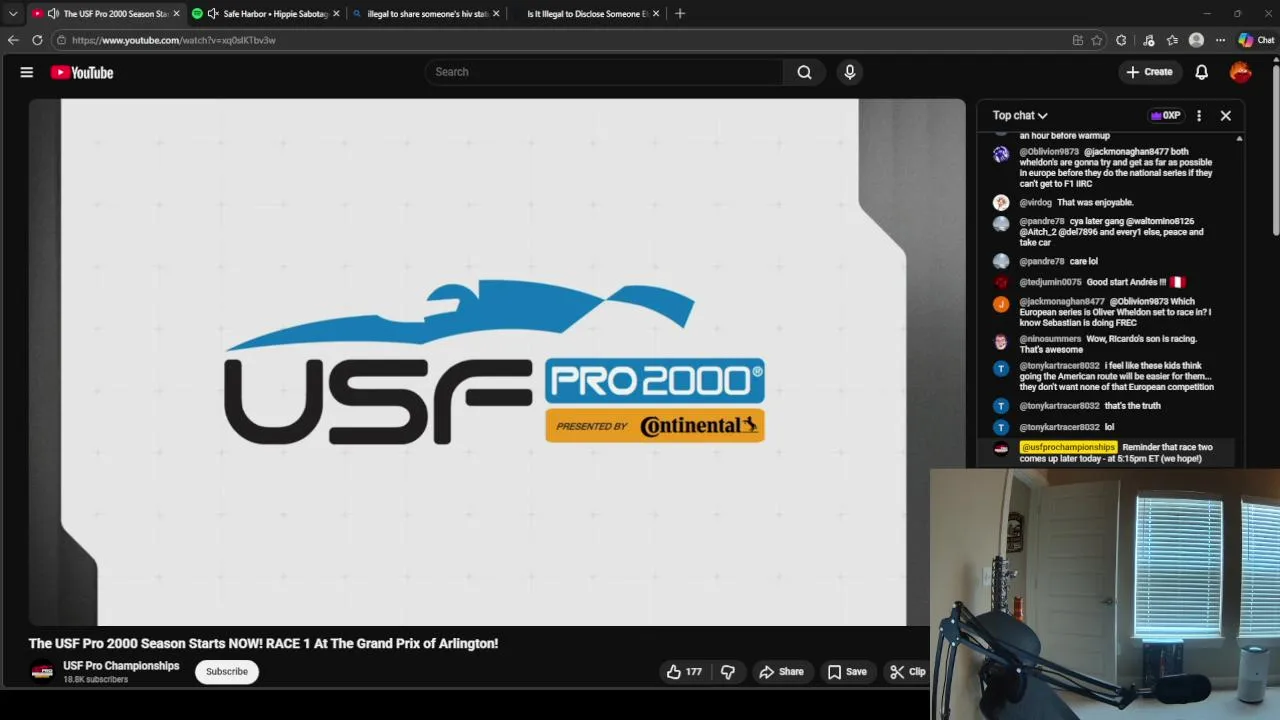The height and width of the screenshot is (720, 1280).
Task: Start voice search with the microphone
Action: click(850, 72)
